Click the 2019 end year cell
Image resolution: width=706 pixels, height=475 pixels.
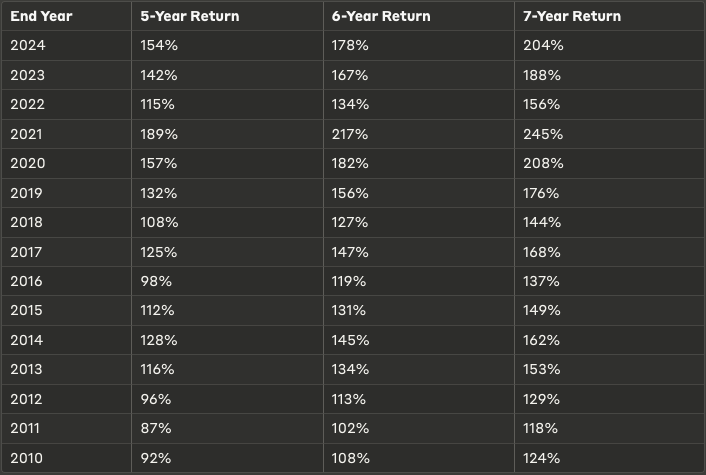28,193
